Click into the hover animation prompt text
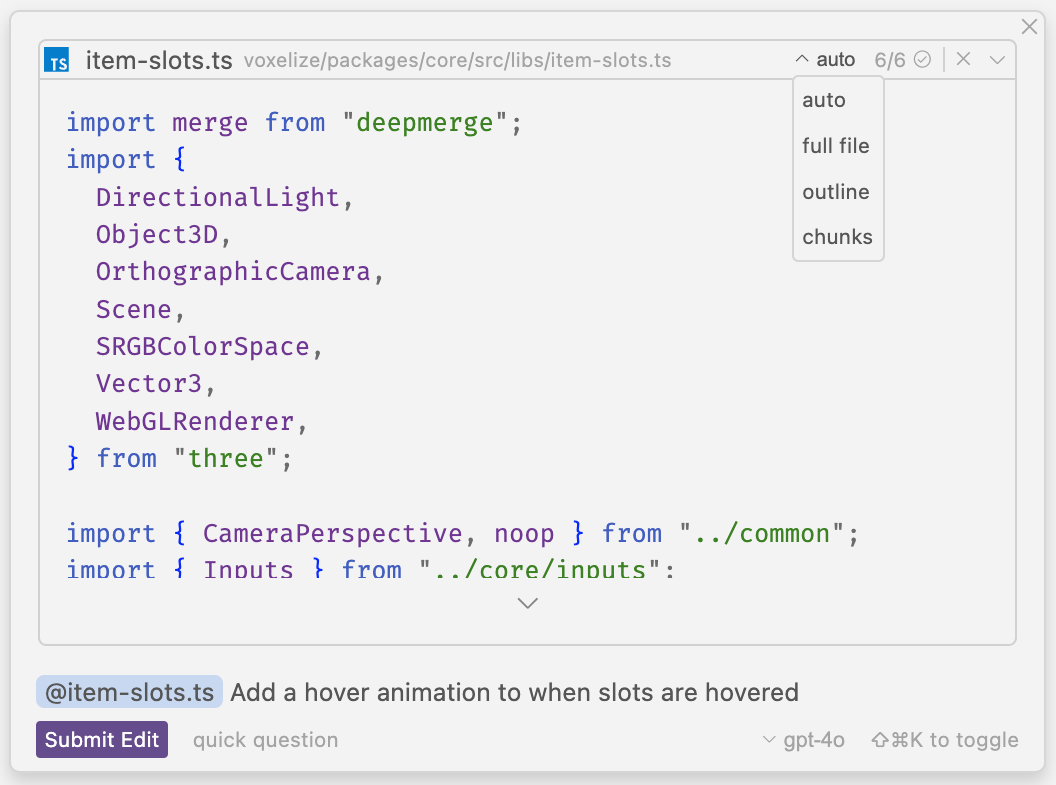This screenshot has height=785, width=1056. [x=515, y=692]
